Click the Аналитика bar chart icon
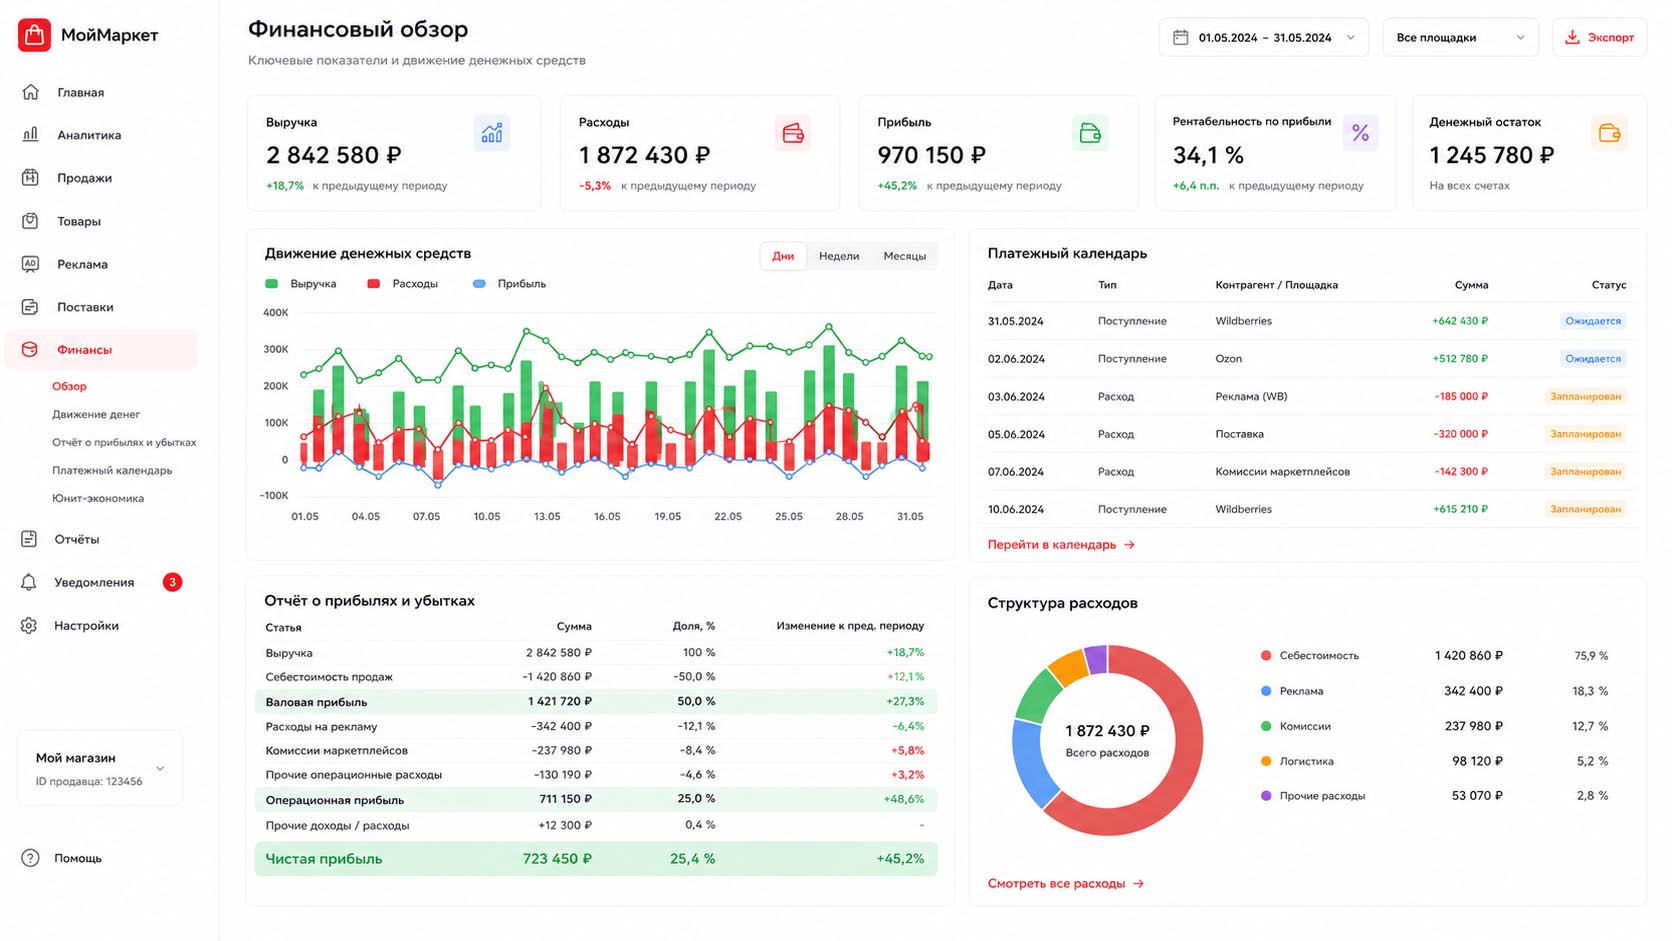1672x941 pixels. point(30,134)
